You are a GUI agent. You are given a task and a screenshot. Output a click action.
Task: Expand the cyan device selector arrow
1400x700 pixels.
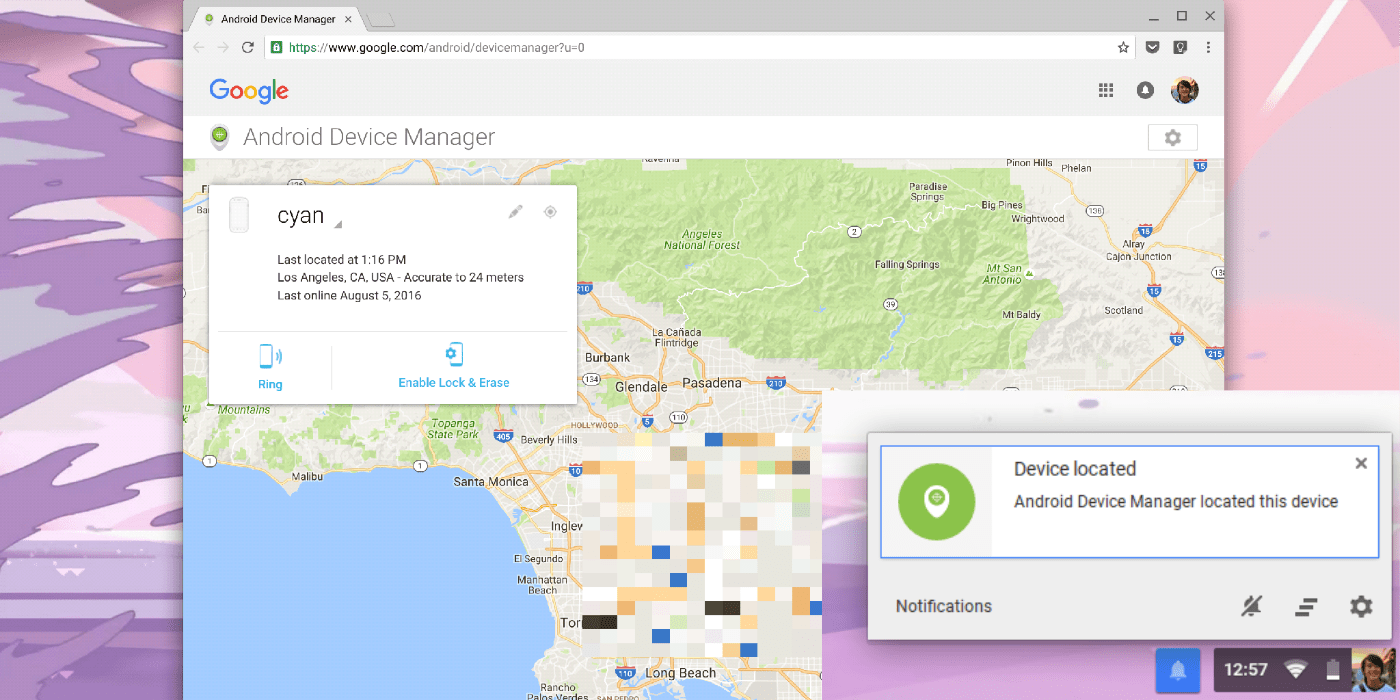[338, 223]
